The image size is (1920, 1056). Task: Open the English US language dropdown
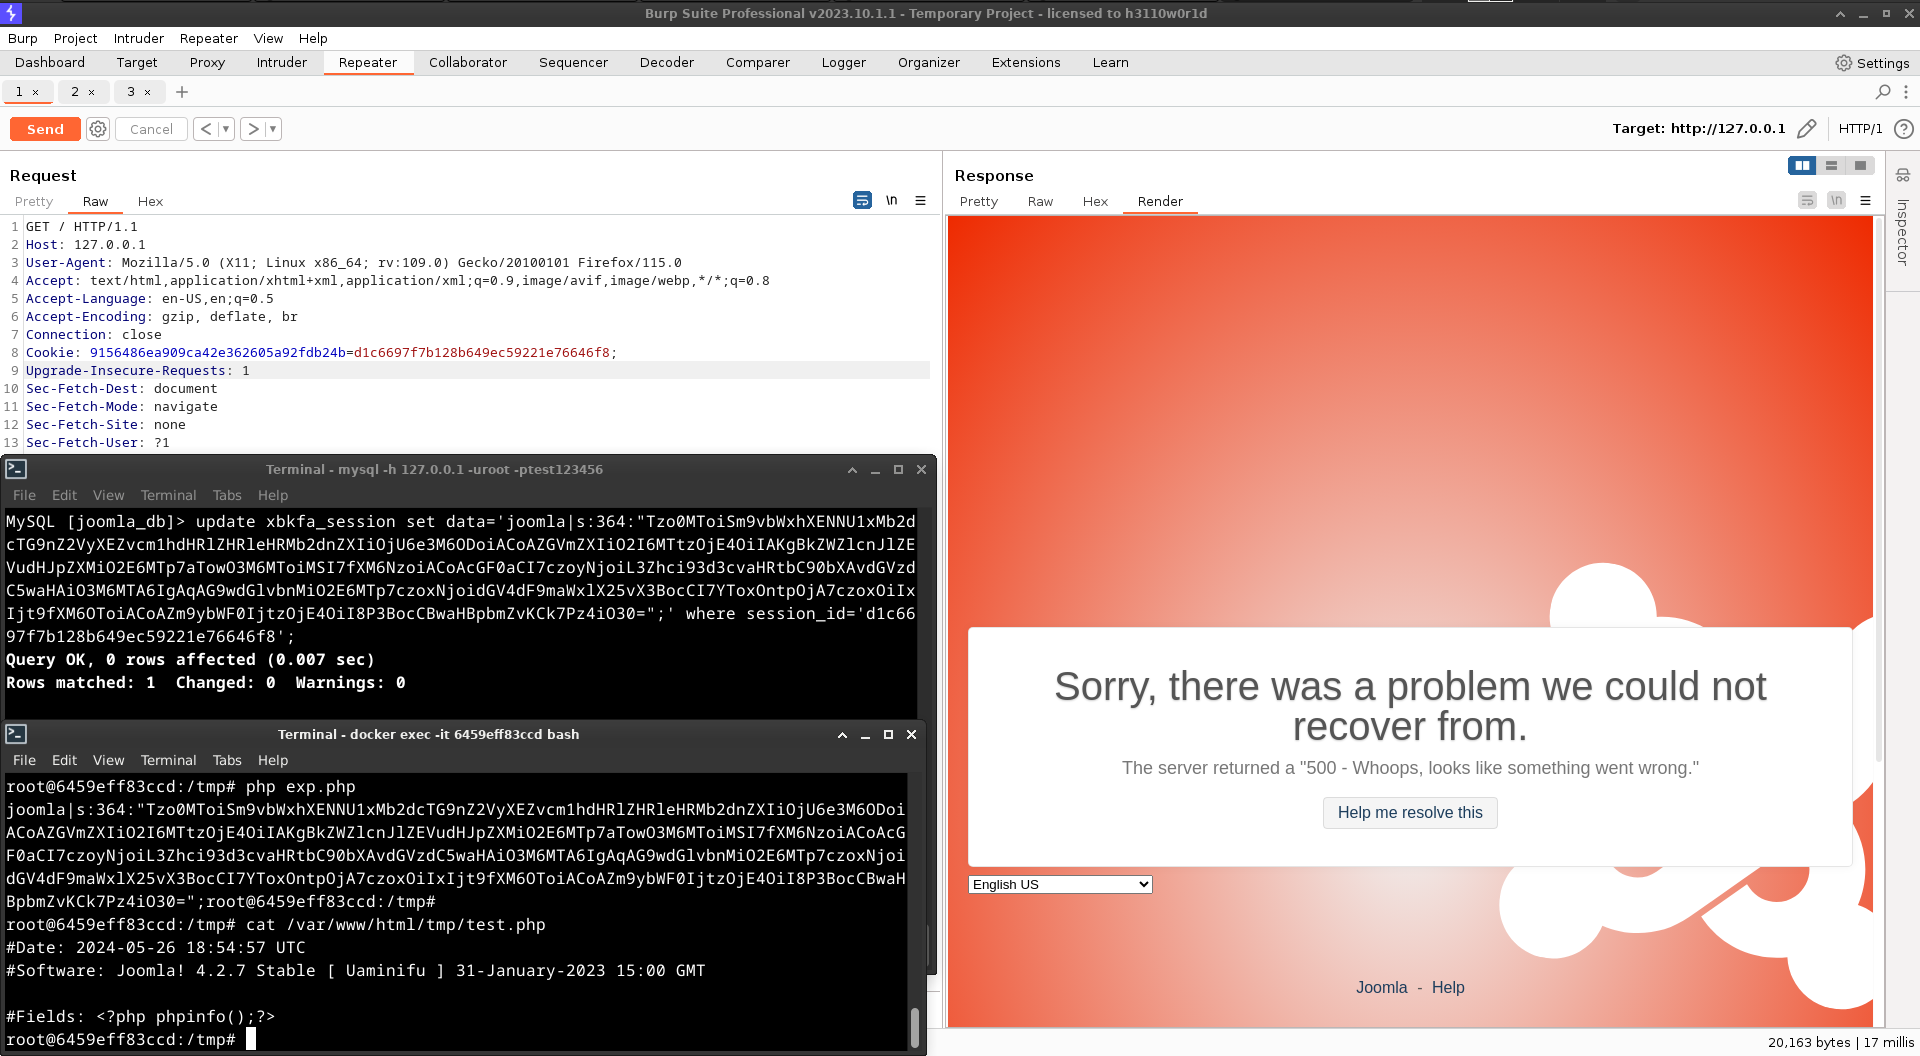(x=1060, y=884)
